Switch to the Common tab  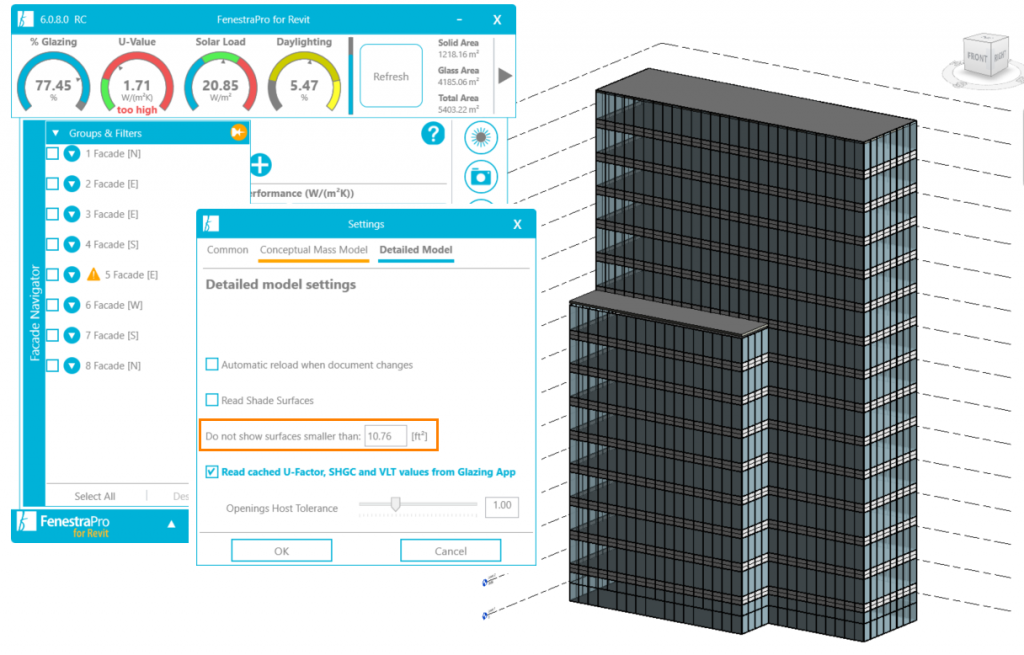tap(227, 249)
